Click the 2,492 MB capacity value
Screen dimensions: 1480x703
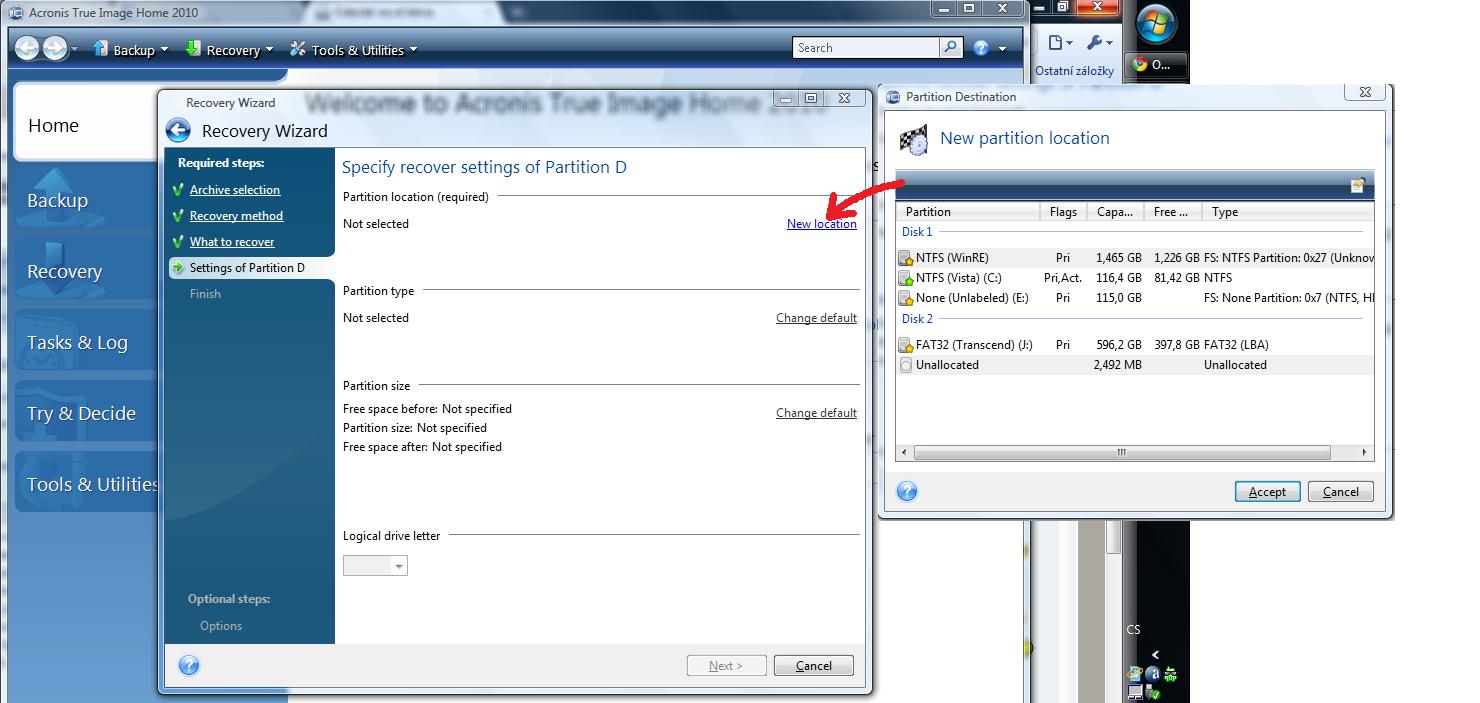pos(1118,365)
